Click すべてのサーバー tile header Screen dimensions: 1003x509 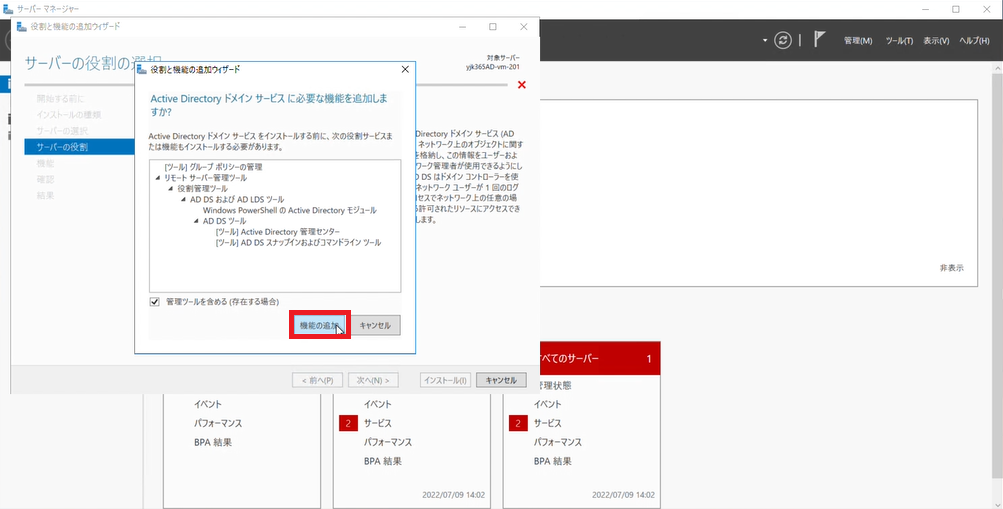[x=600, y=358]
